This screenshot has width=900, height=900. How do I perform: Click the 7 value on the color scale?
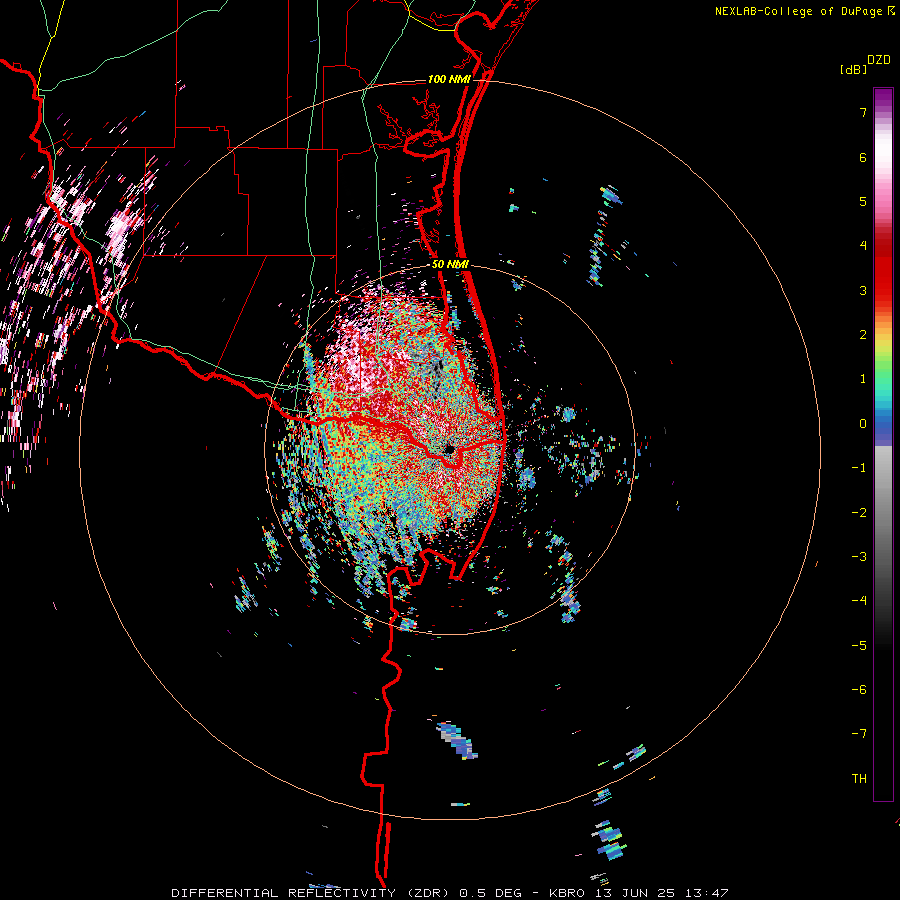[863, 112]
